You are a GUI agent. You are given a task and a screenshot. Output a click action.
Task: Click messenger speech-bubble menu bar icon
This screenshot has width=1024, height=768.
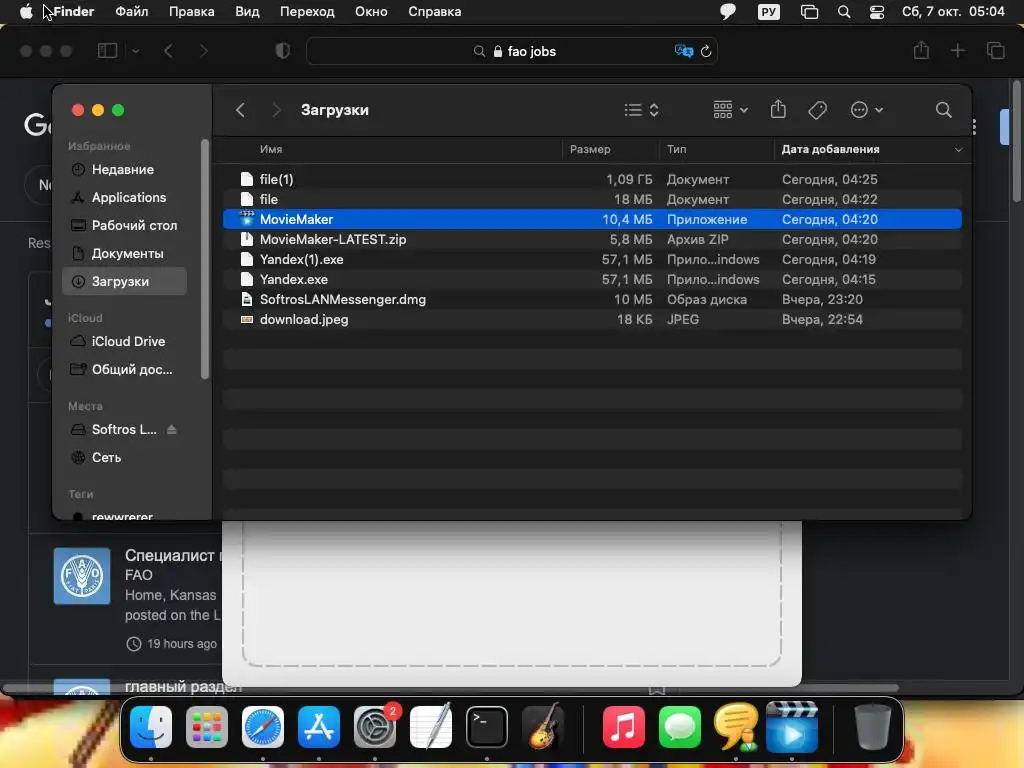point(728,12)
